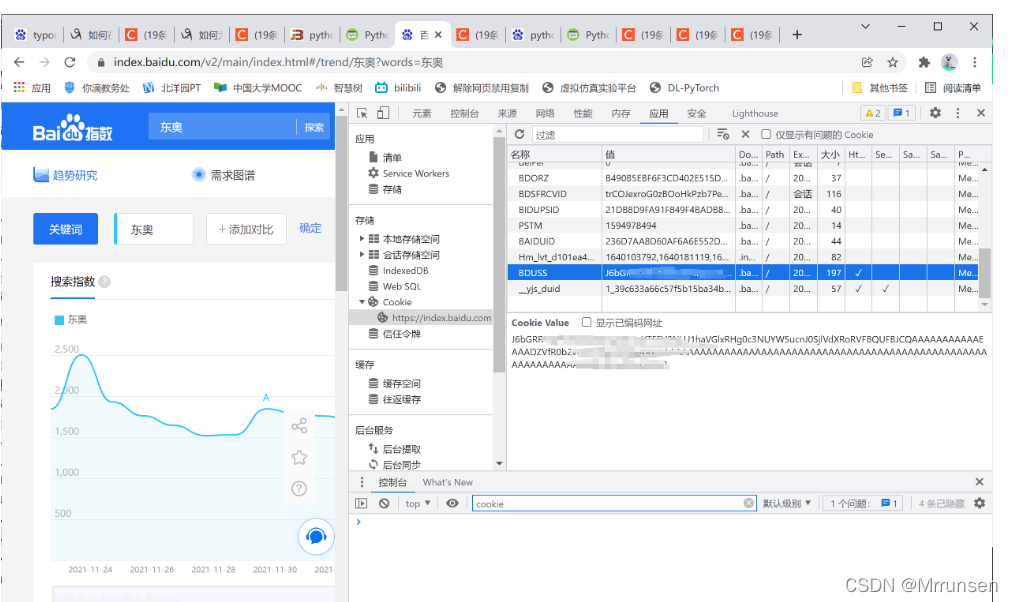1013x602 pixels.
Task: Check 显示已编码网址 checkbox
Action: point(587,322)
